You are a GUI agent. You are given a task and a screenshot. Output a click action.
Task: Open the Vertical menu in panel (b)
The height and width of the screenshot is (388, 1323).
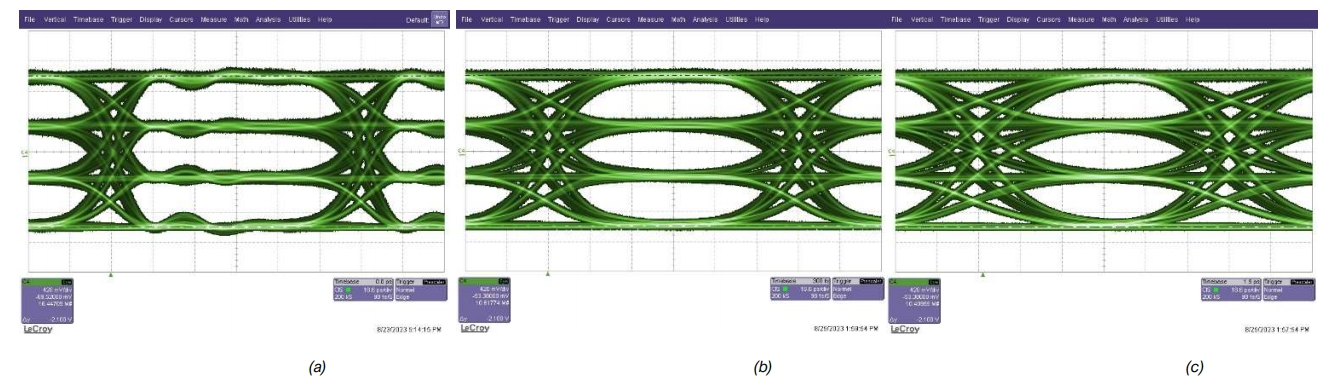(x=492, y=20)
